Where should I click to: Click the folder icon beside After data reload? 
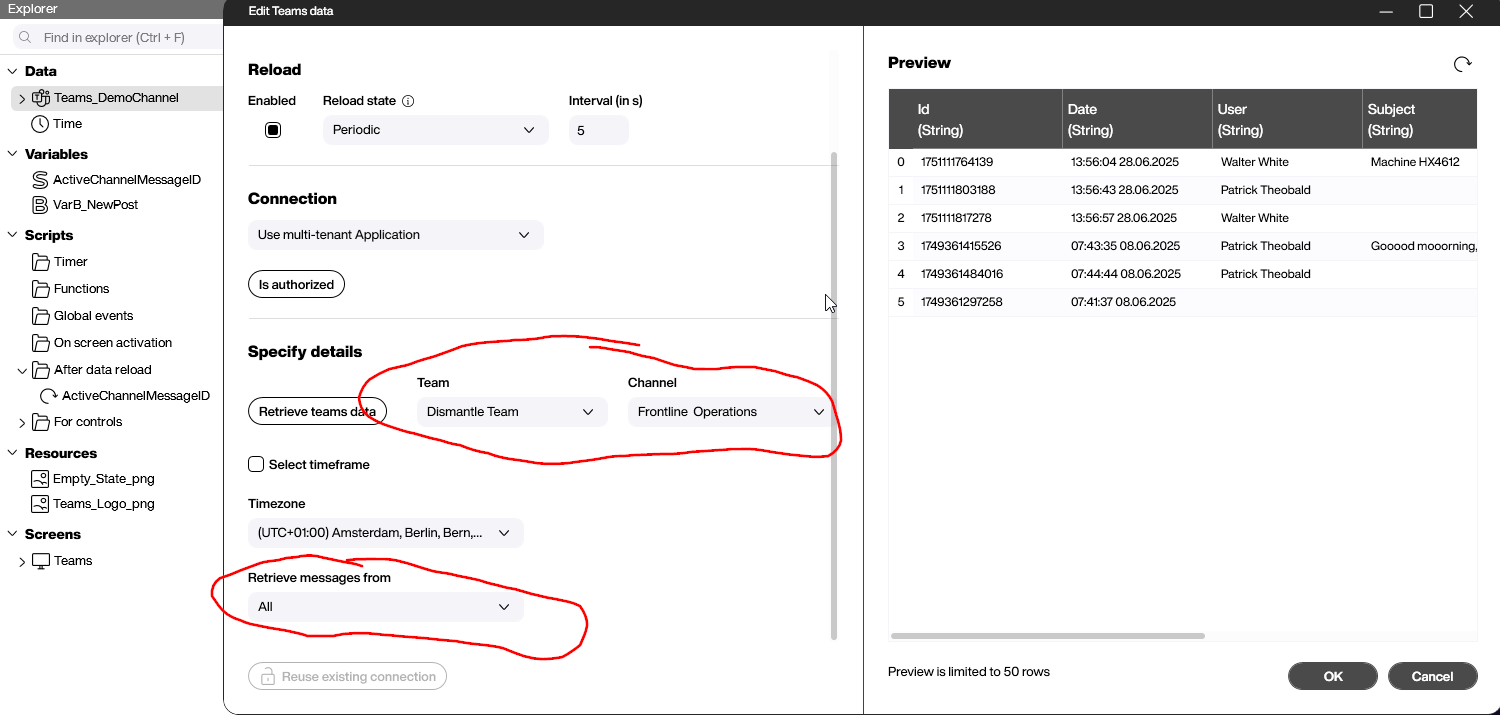40,370
